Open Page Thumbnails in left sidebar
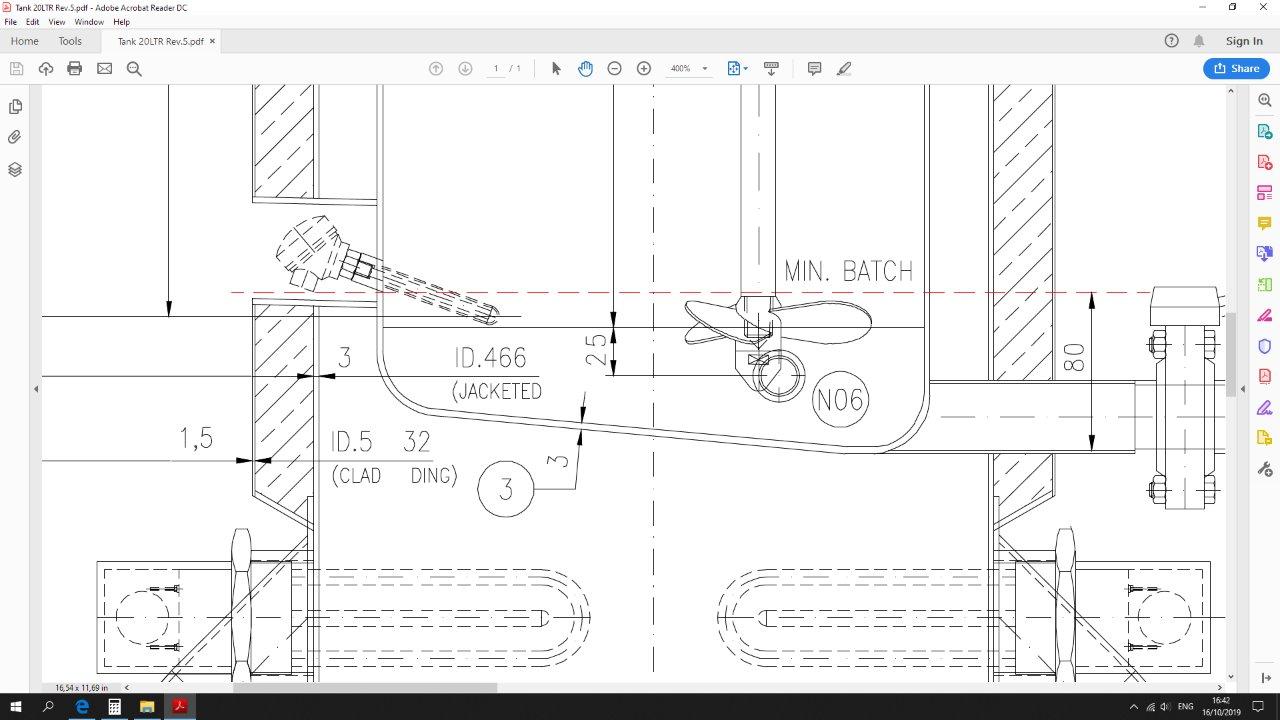The image size is (1280, 720). tap(15, 107)
